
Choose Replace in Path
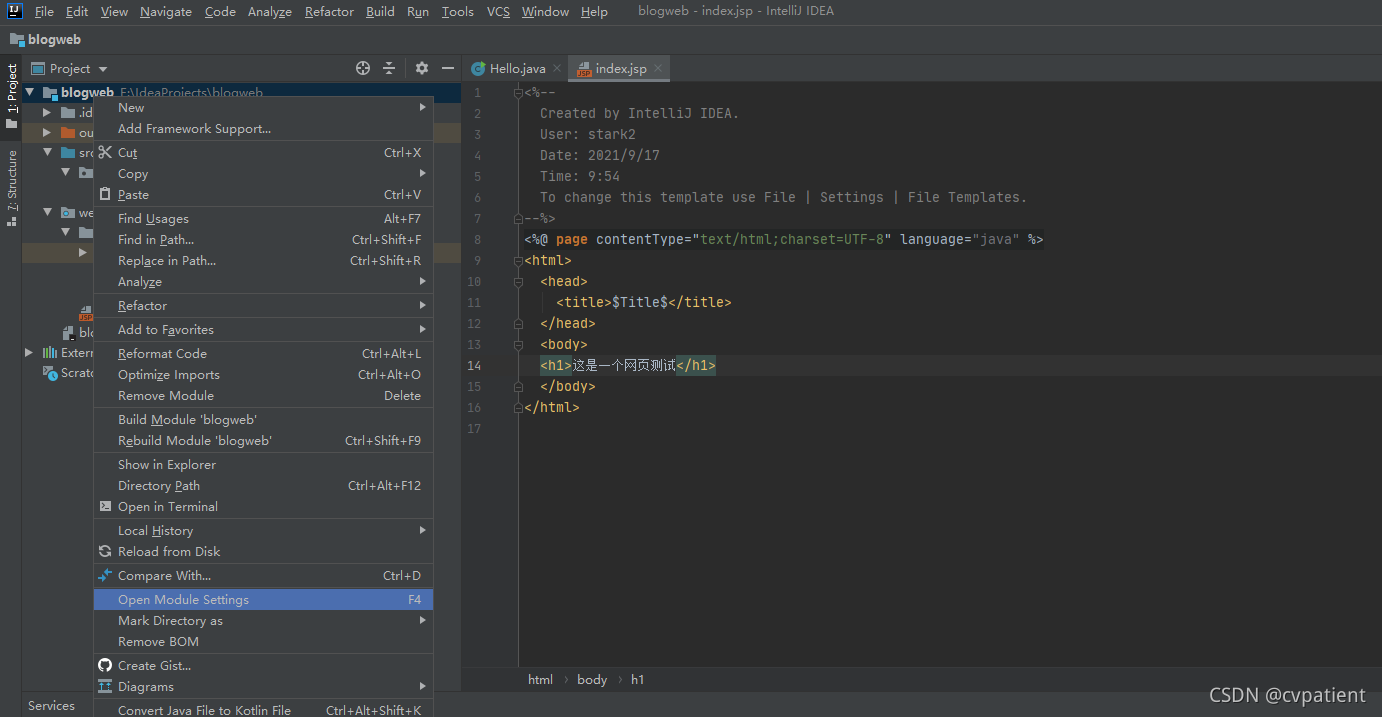pyautogui.click(x=263, y=260)
